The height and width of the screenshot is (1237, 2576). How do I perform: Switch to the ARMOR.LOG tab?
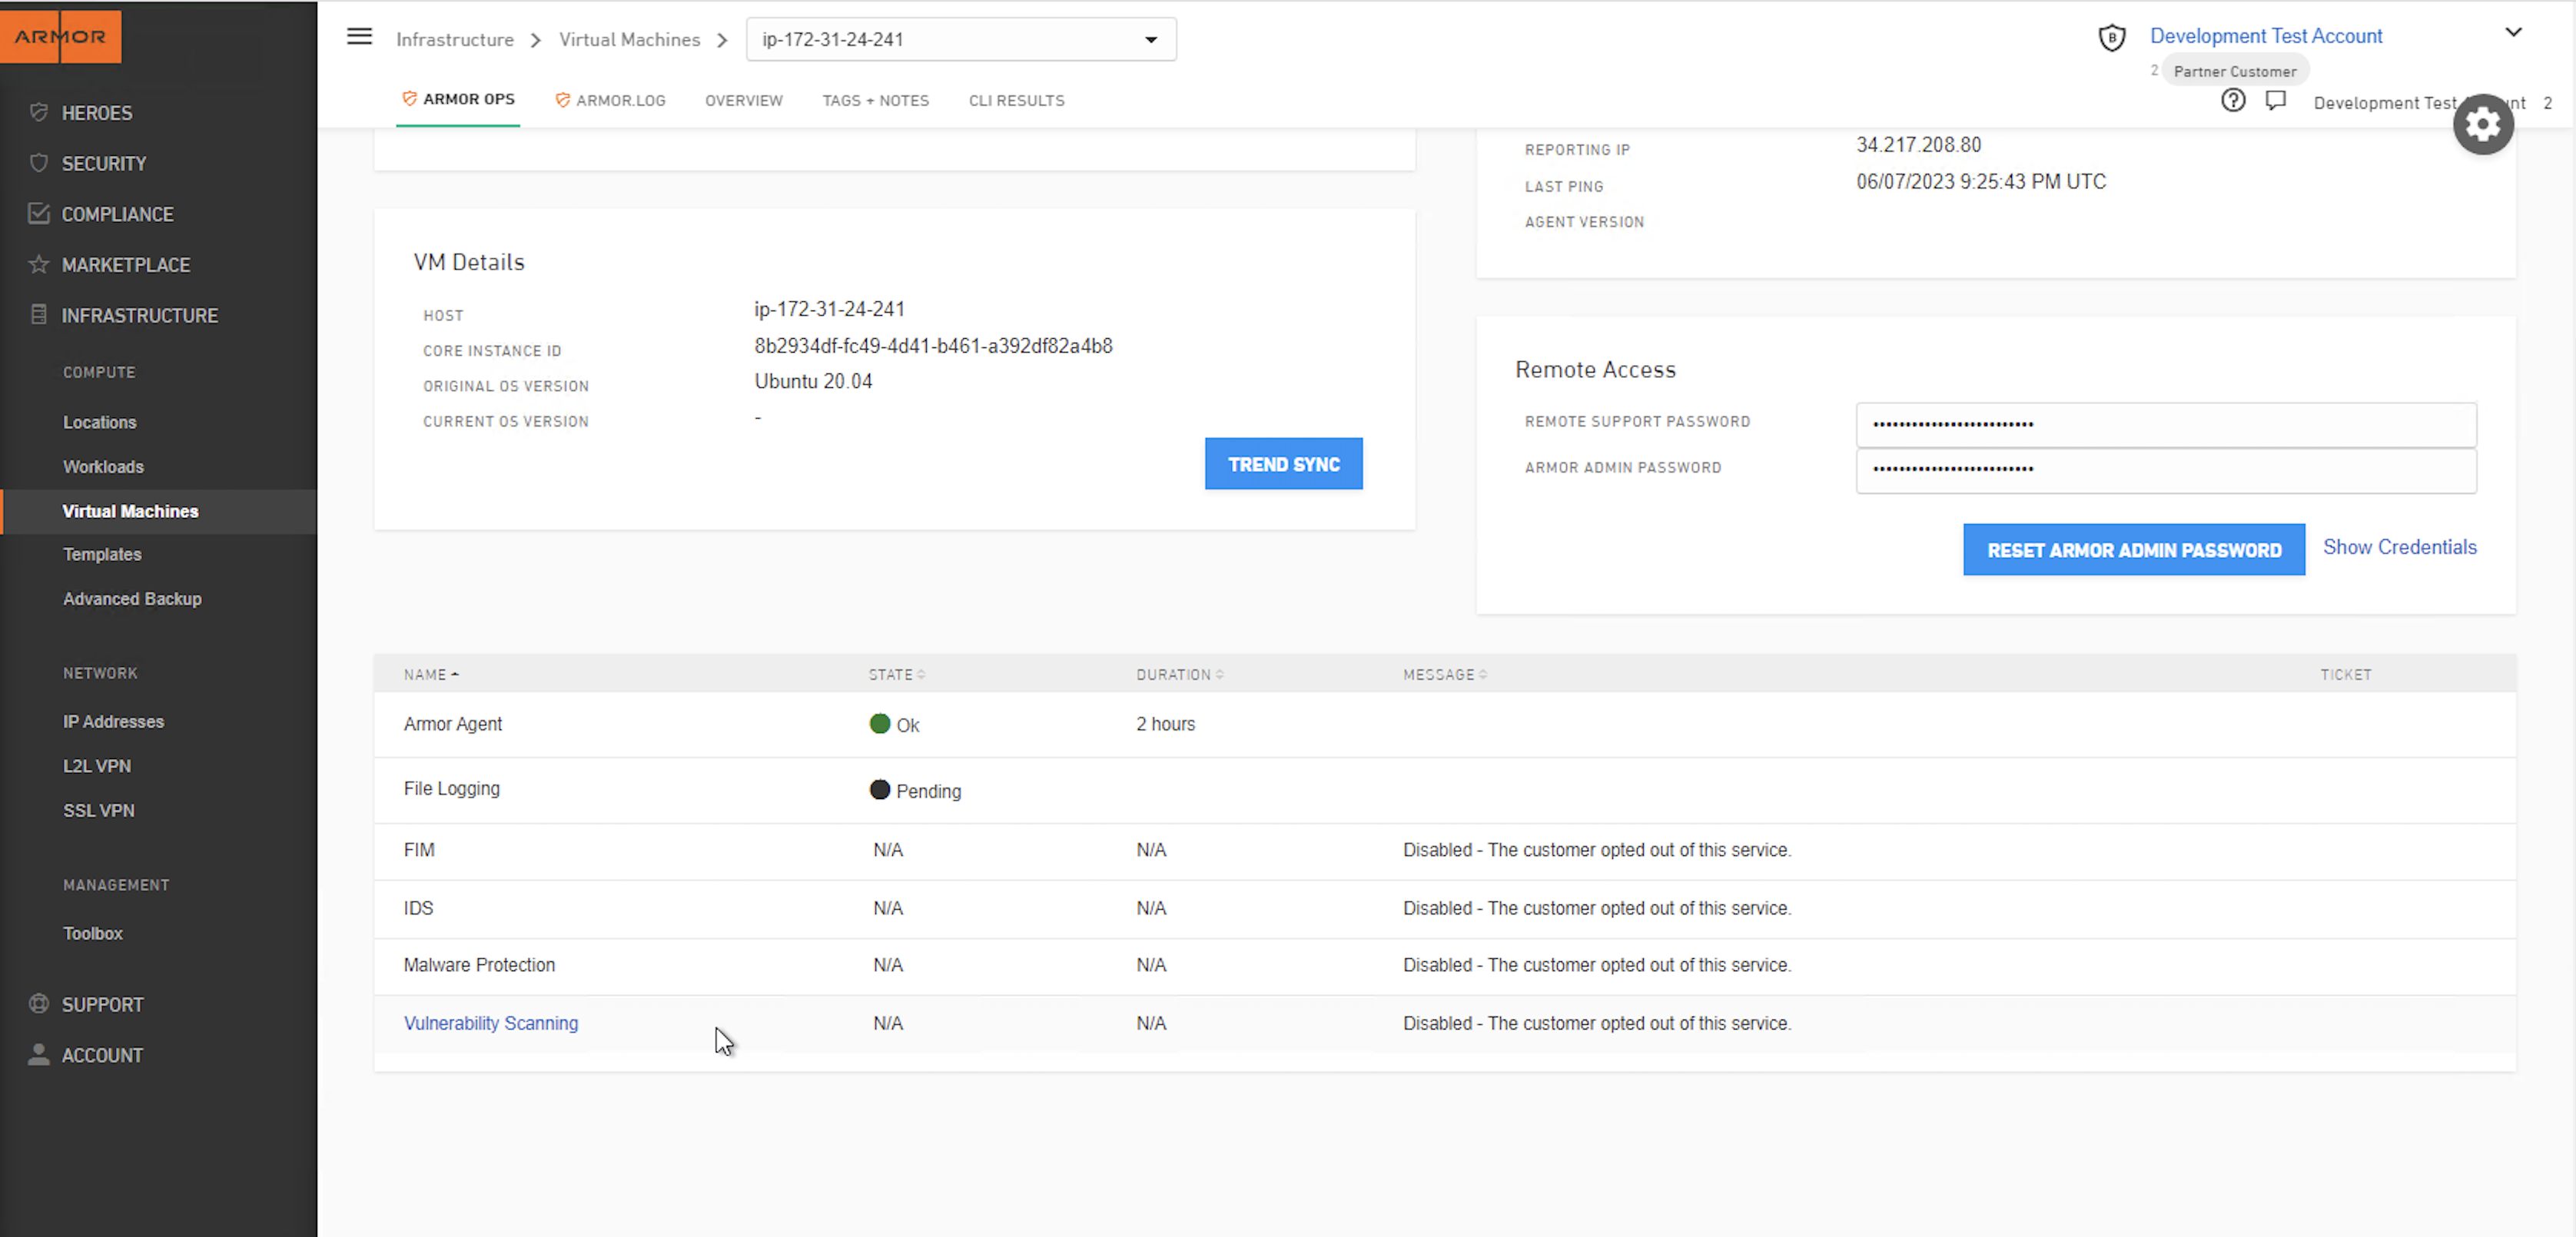[610, 100]
